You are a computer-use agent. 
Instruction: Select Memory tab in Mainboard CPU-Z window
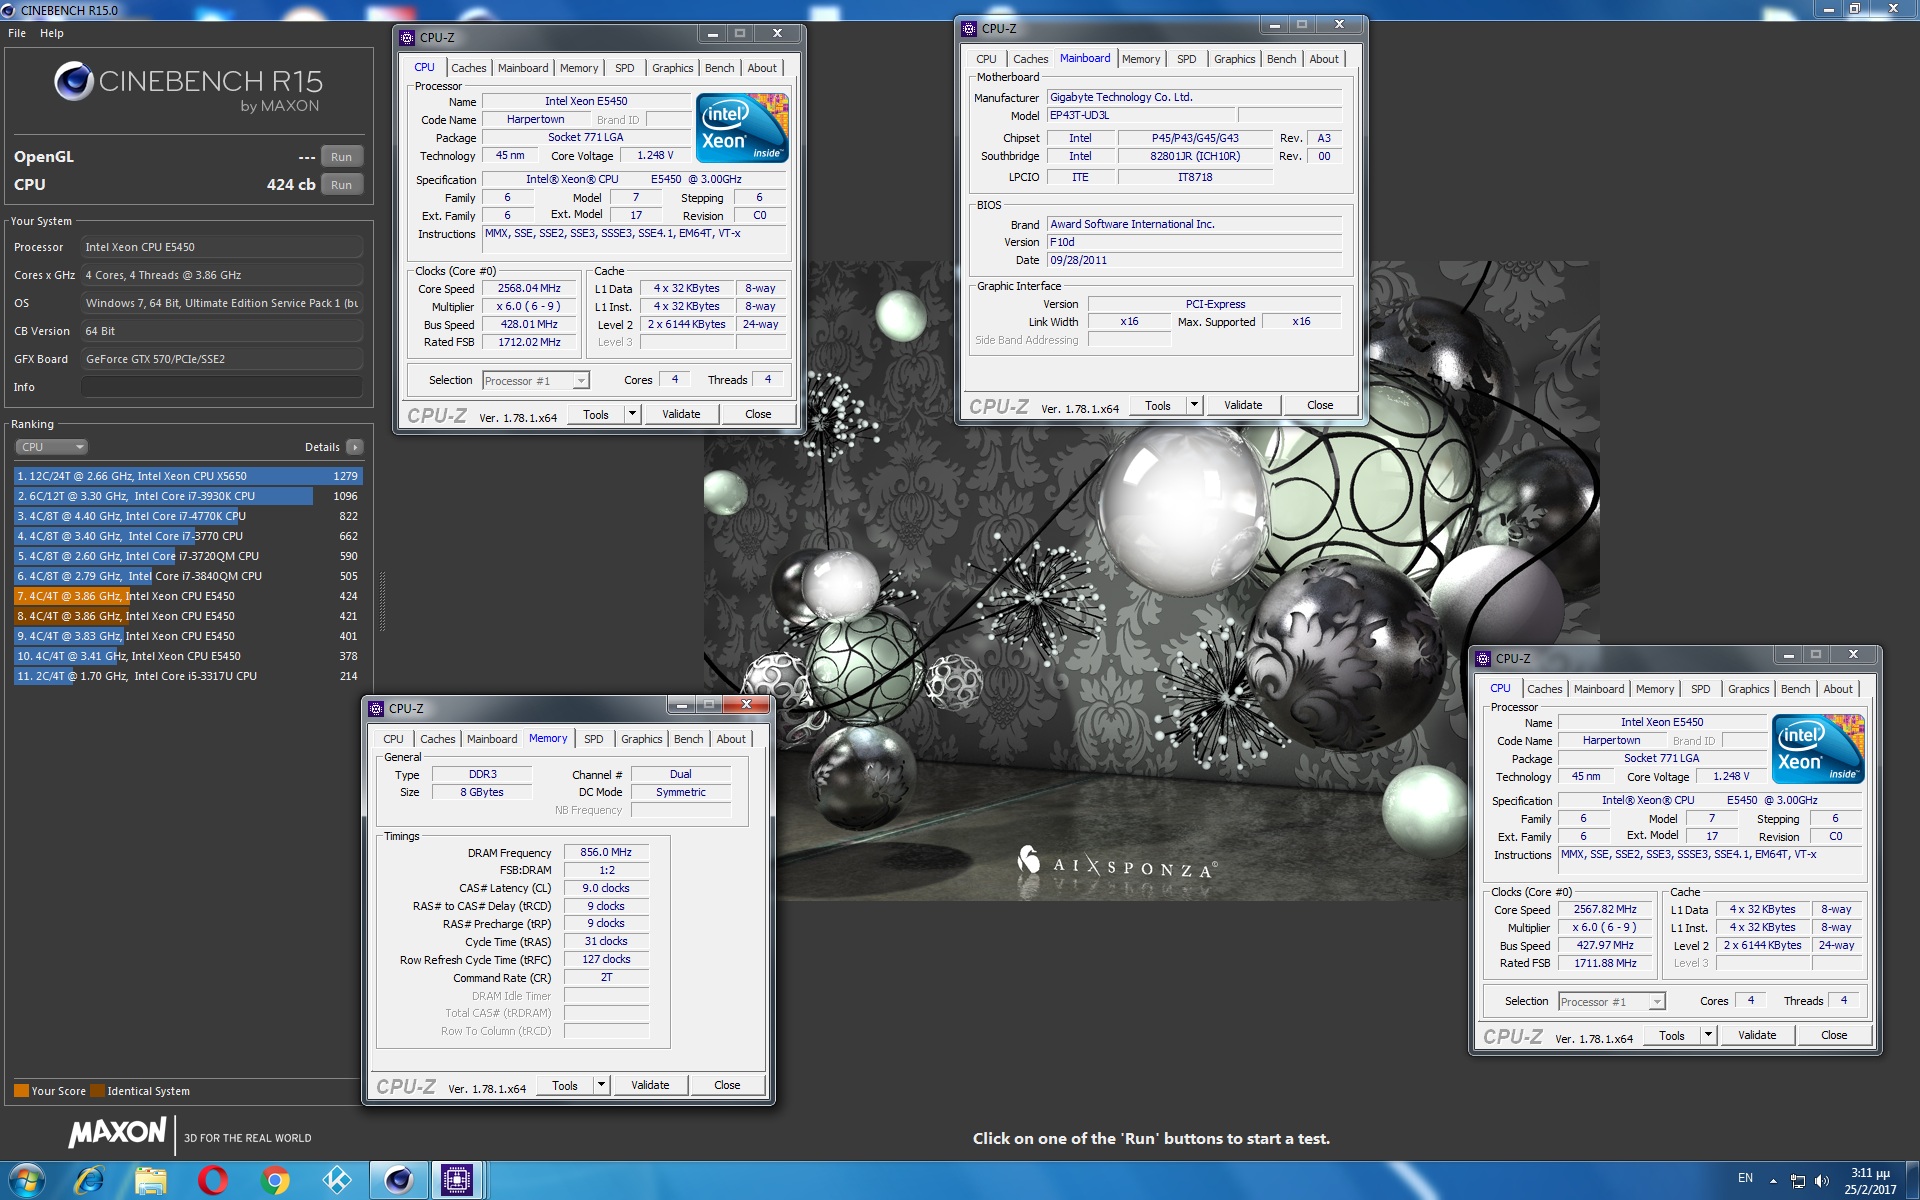[1141, 59]
